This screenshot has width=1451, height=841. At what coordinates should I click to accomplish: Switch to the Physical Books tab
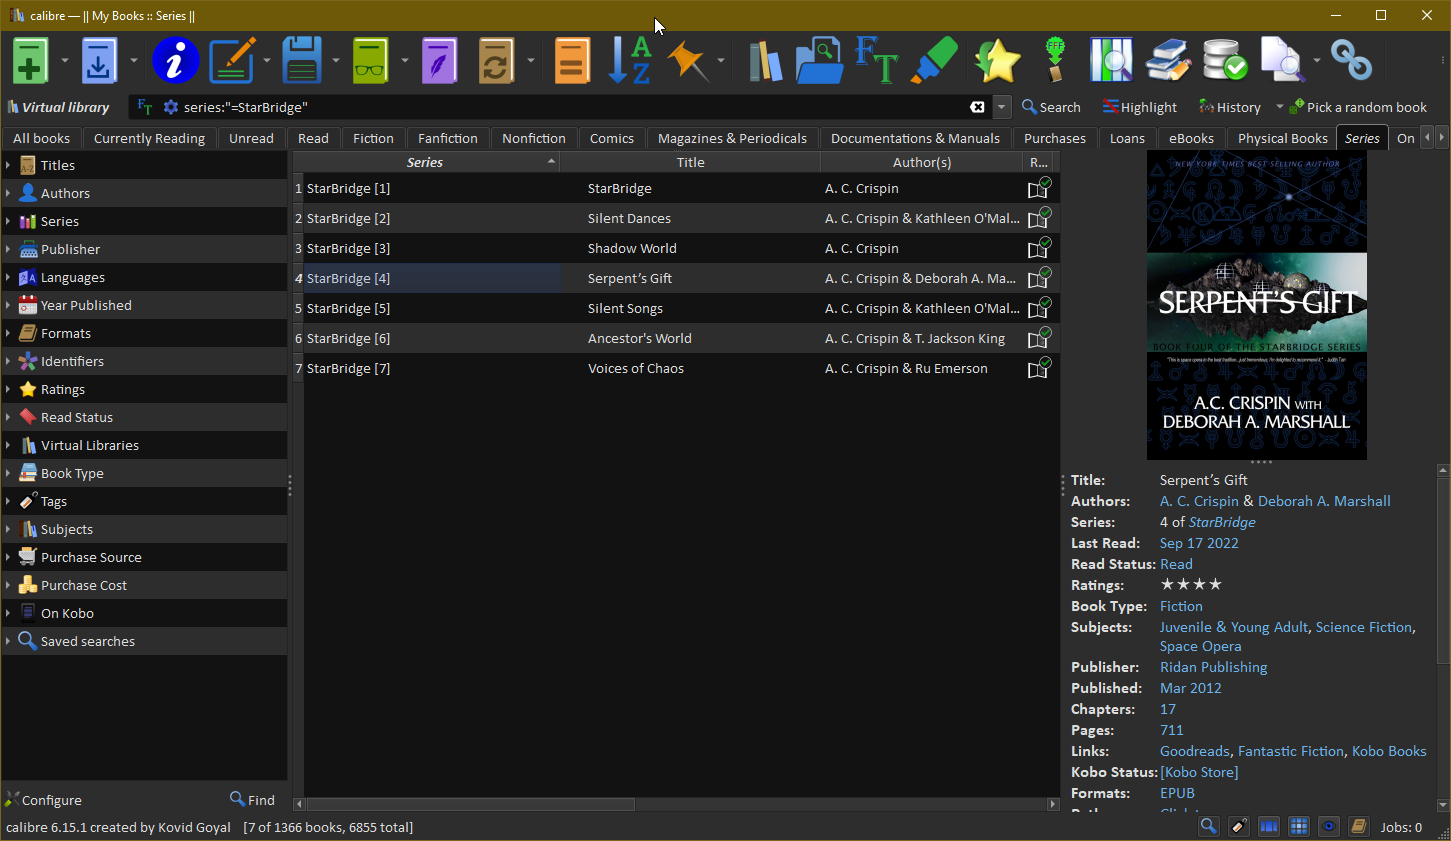(x=1283, y=138)
